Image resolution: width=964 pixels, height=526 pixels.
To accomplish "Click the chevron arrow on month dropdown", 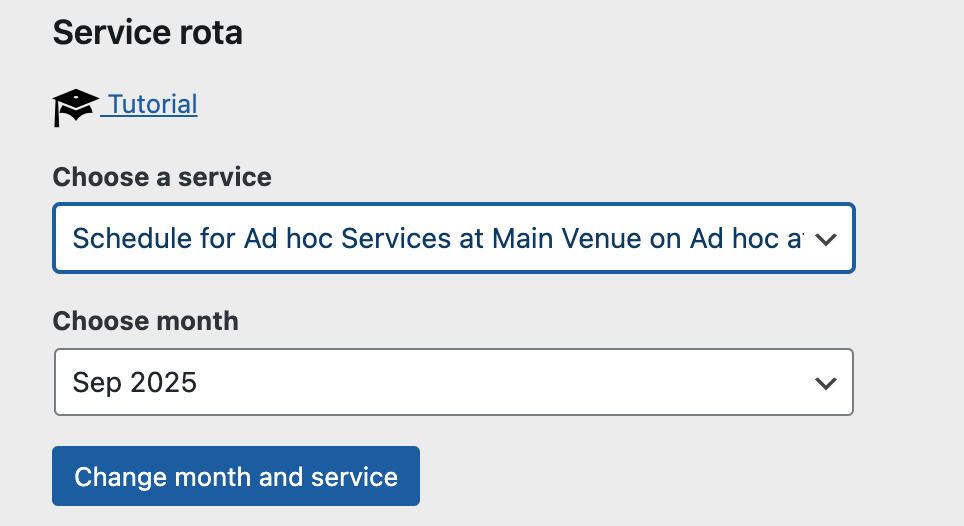I will coord(826,383).
